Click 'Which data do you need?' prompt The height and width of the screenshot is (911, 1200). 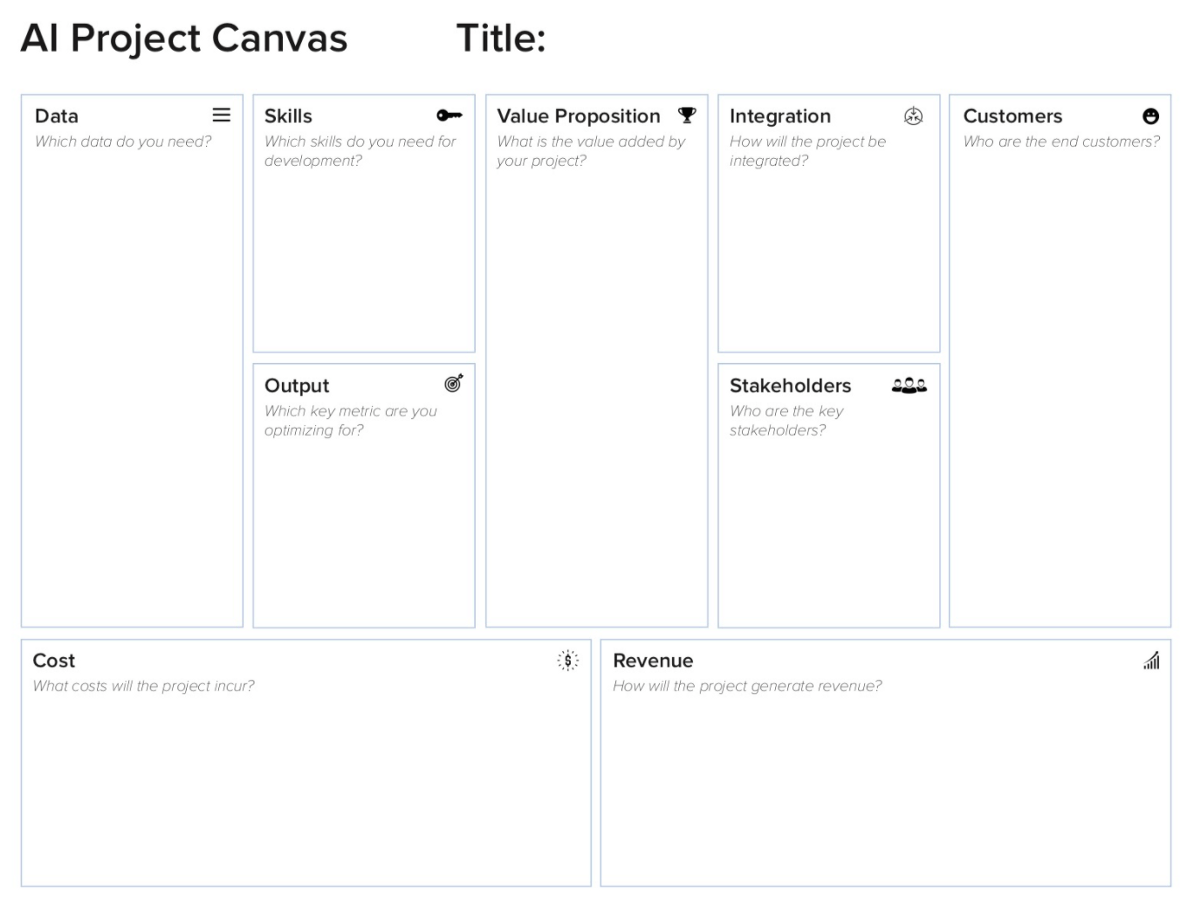tap(123, 142)
